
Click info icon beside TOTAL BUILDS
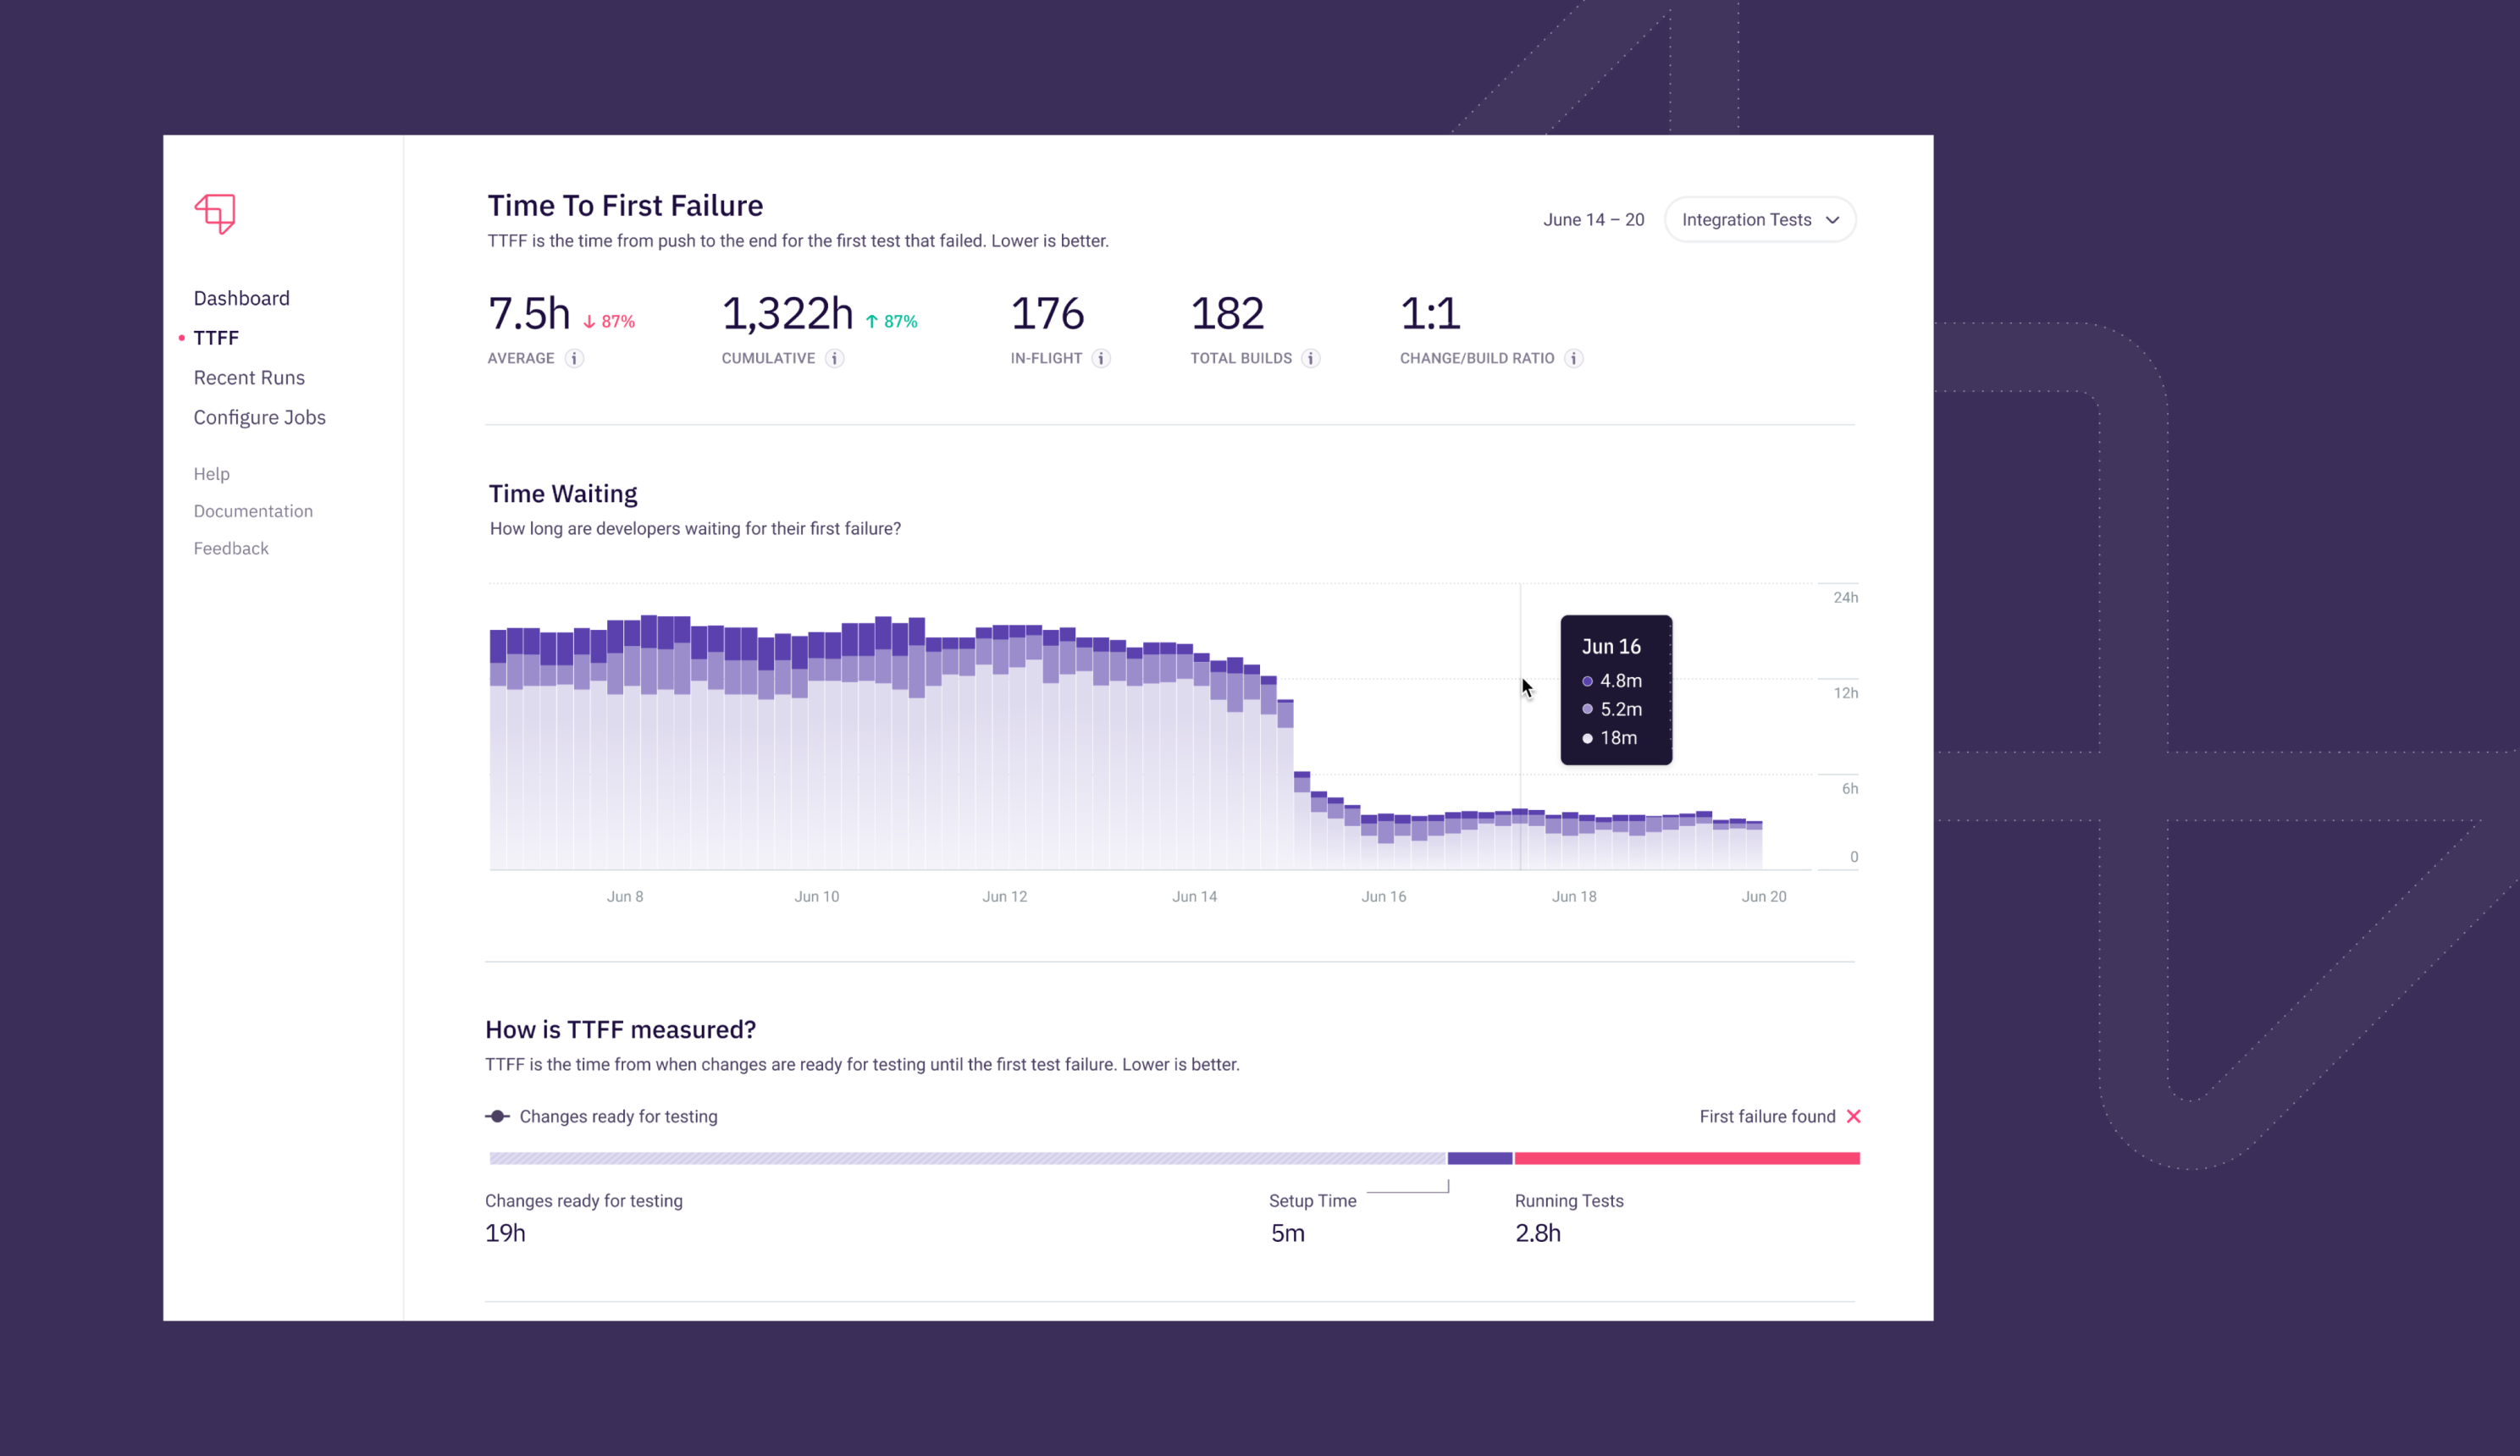pos(1311,358)
